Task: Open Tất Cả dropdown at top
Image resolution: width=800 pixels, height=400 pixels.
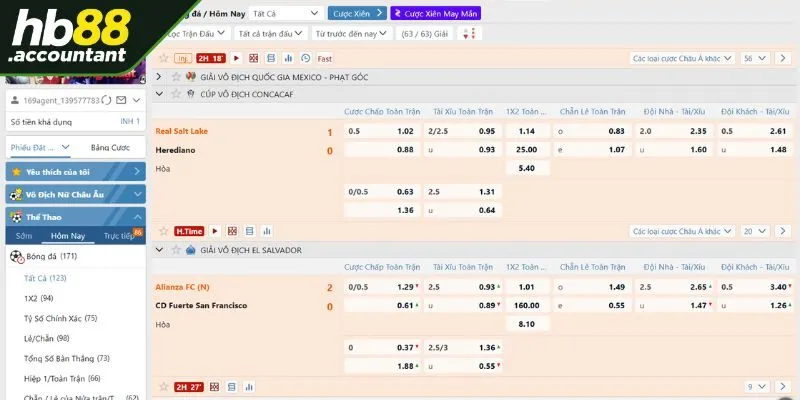Action: click(286, 13)
